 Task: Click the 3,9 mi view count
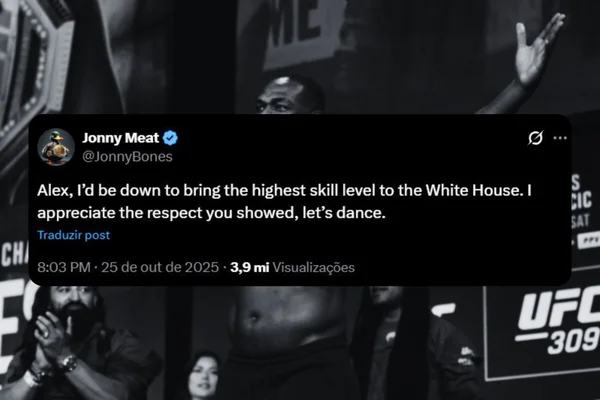pos(250,267)
